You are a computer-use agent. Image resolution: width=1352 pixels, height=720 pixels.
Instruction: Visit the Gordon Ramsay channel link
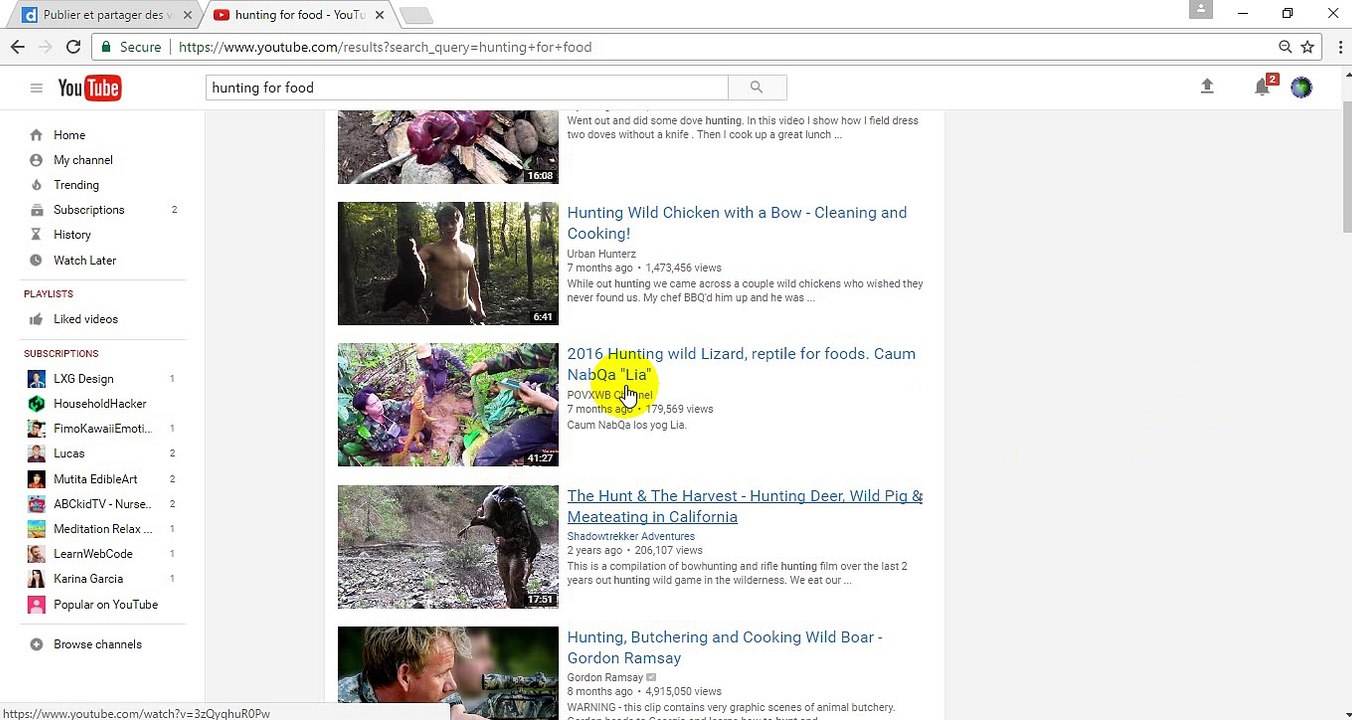click(x=605, y=677)
